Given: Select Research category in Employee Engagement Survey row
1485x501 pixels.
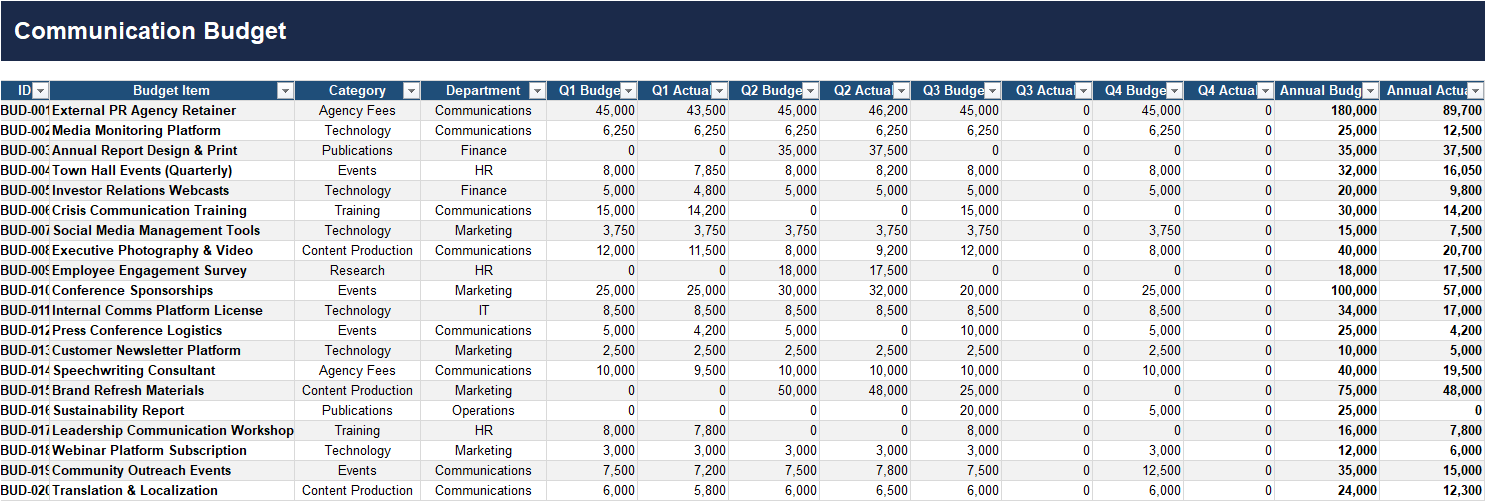Looking at the screenshot, I should (357, 271).
